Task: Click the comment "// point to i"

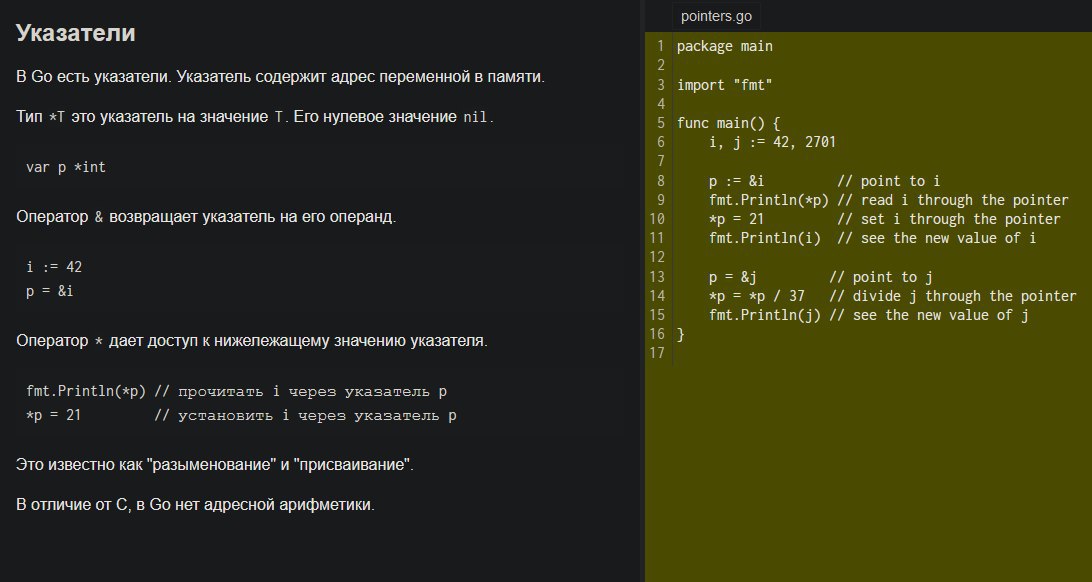Action: click(x=889, y=181)
